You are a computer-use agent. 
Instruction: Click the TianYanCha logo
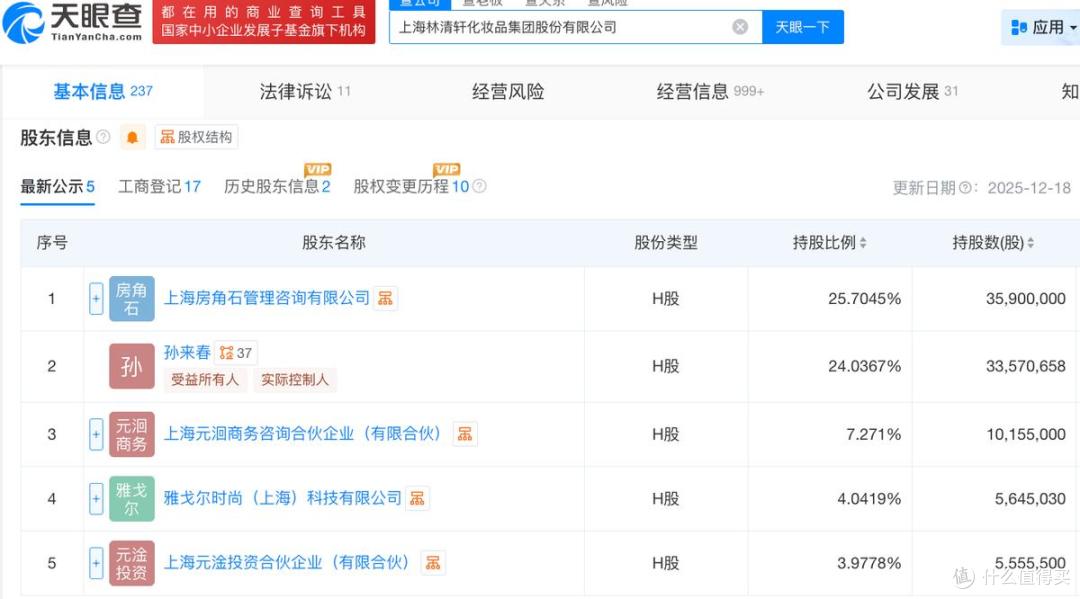72,22
